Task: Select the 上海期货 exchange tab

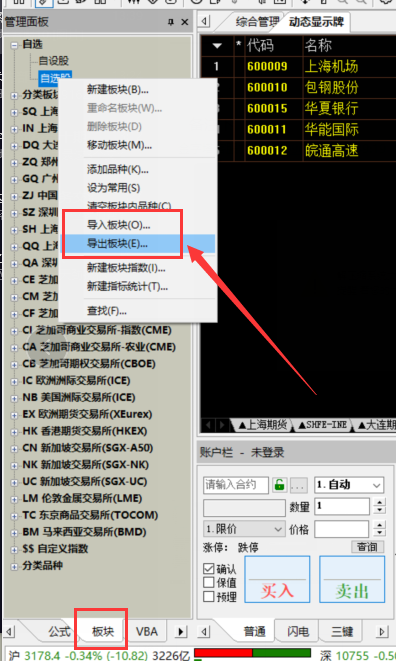Action: [263, 425]
